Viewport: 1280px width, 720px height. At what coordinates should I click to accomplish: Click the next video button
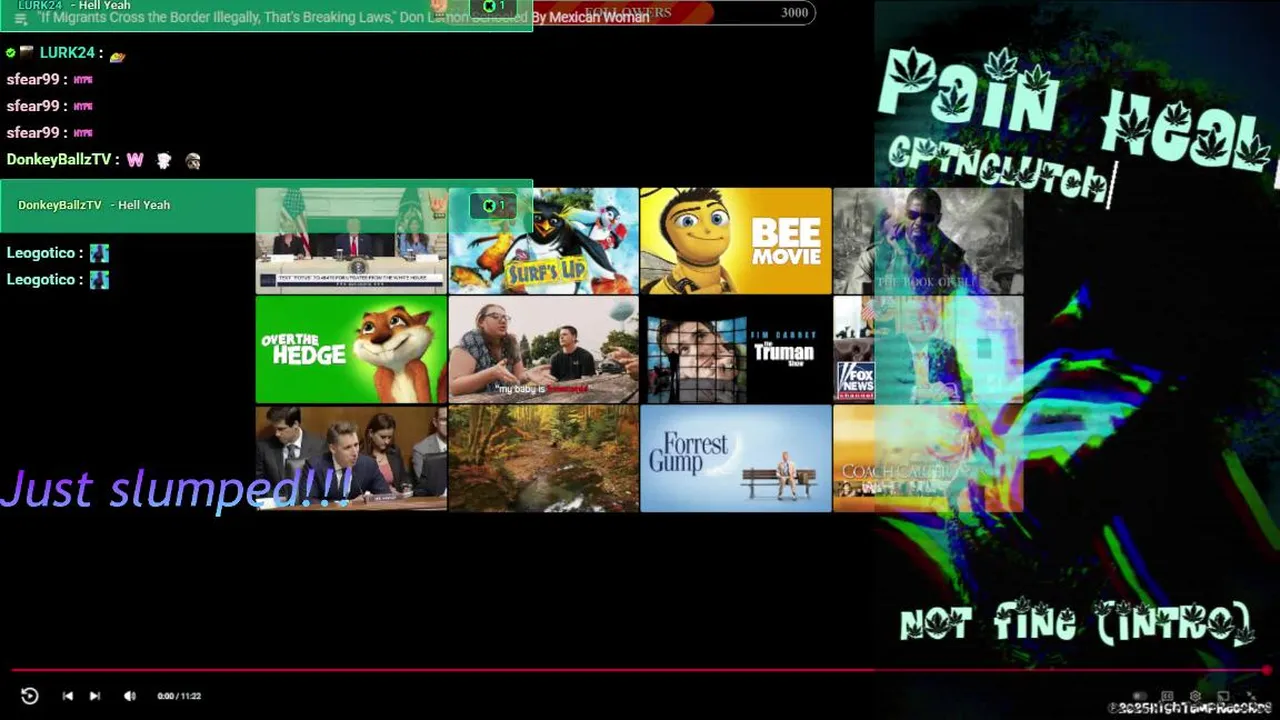pyautogui.click(x=94, y=696)
